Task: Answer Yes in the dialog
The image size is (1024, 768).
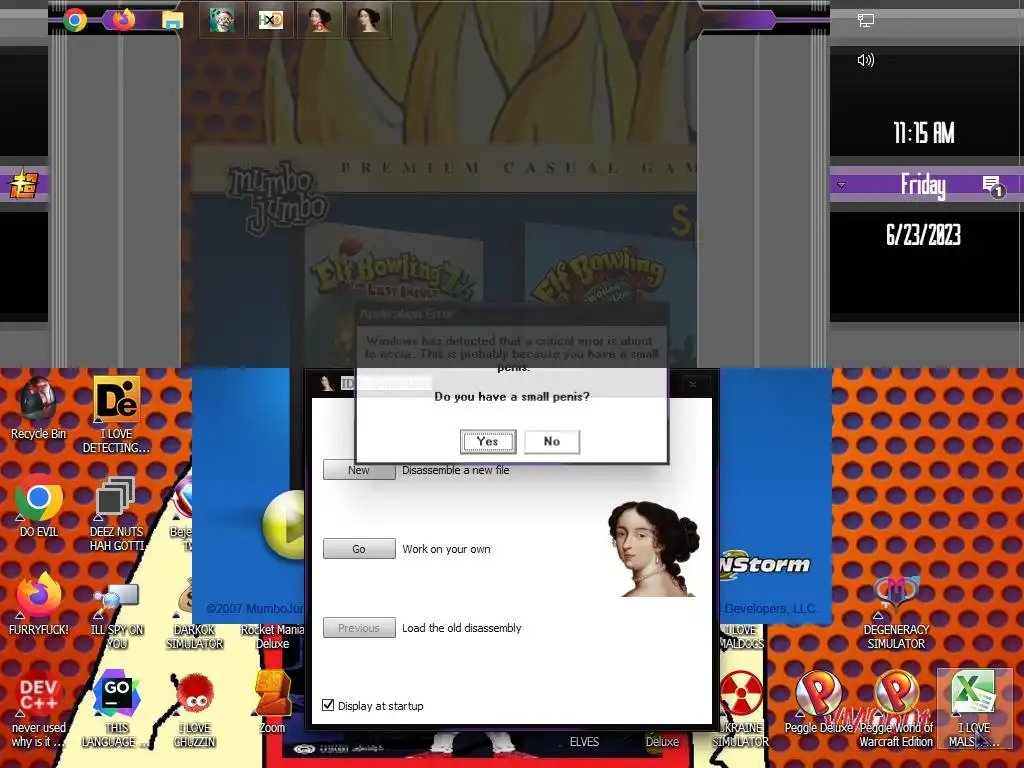Action: coord(488,441)
